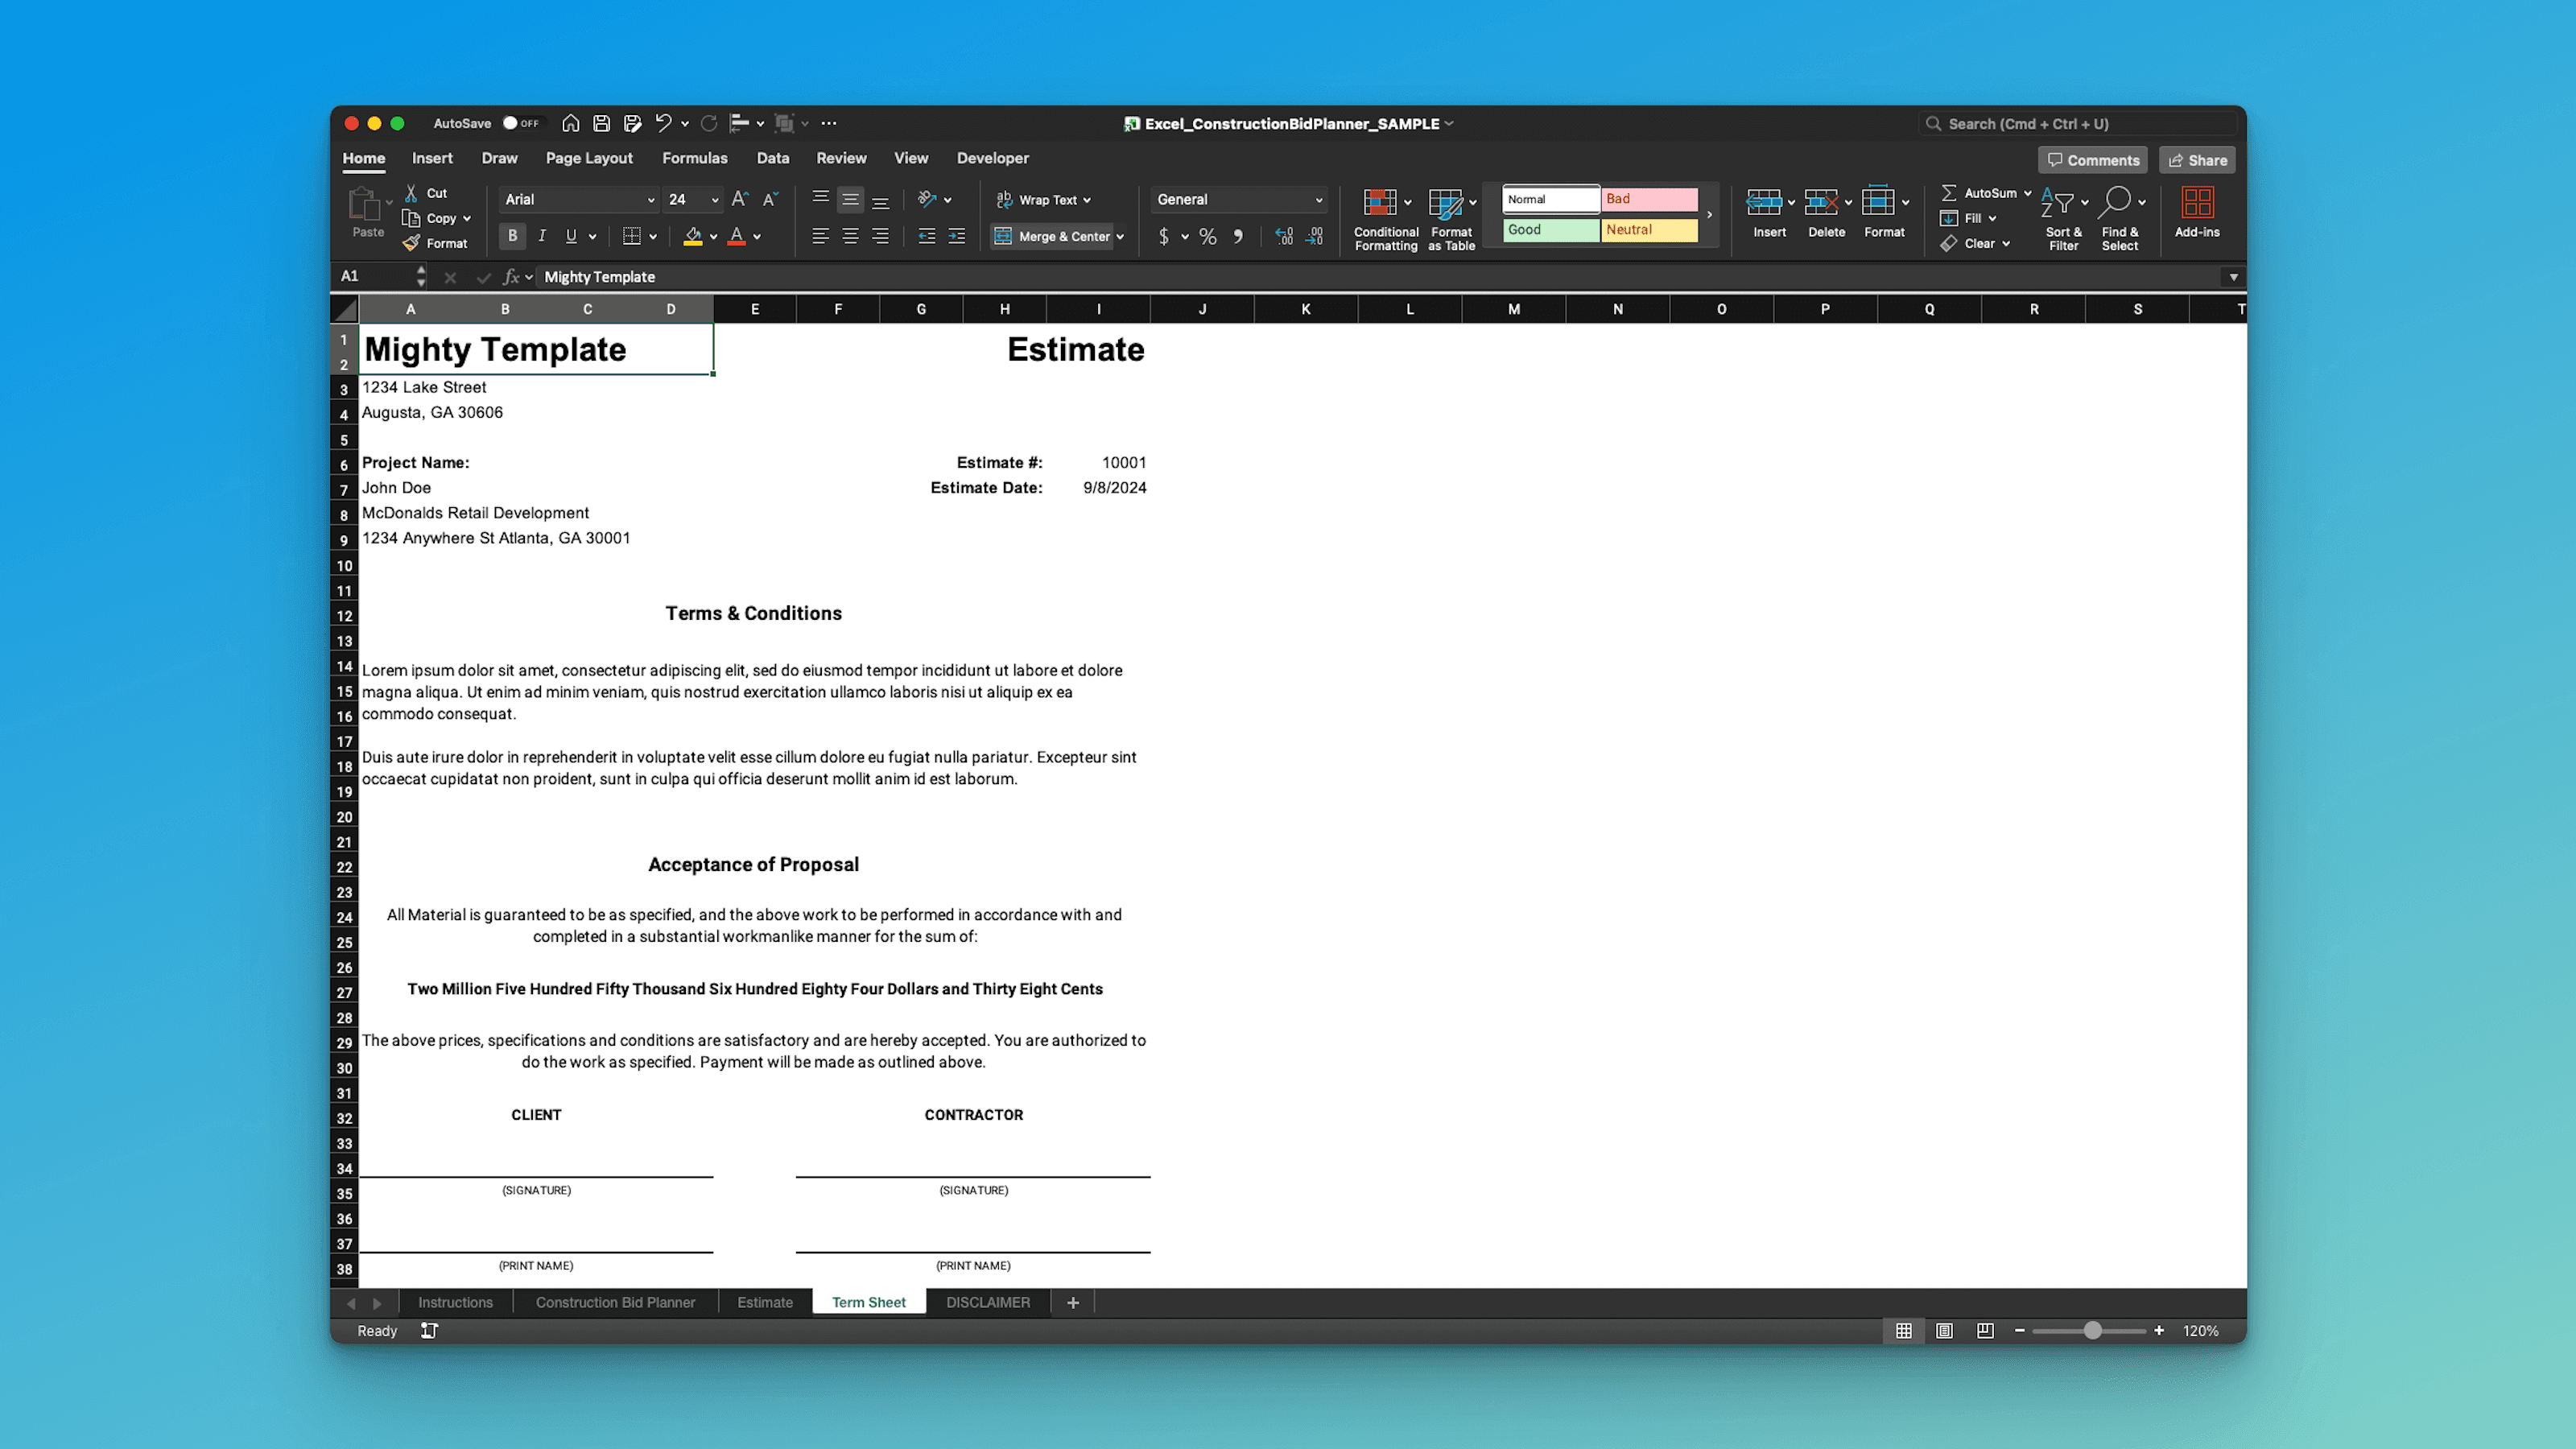Switch to the Formulas ribbon tab
Image resolution: width=2576 pixels, height=1449 pixels.
695,158
